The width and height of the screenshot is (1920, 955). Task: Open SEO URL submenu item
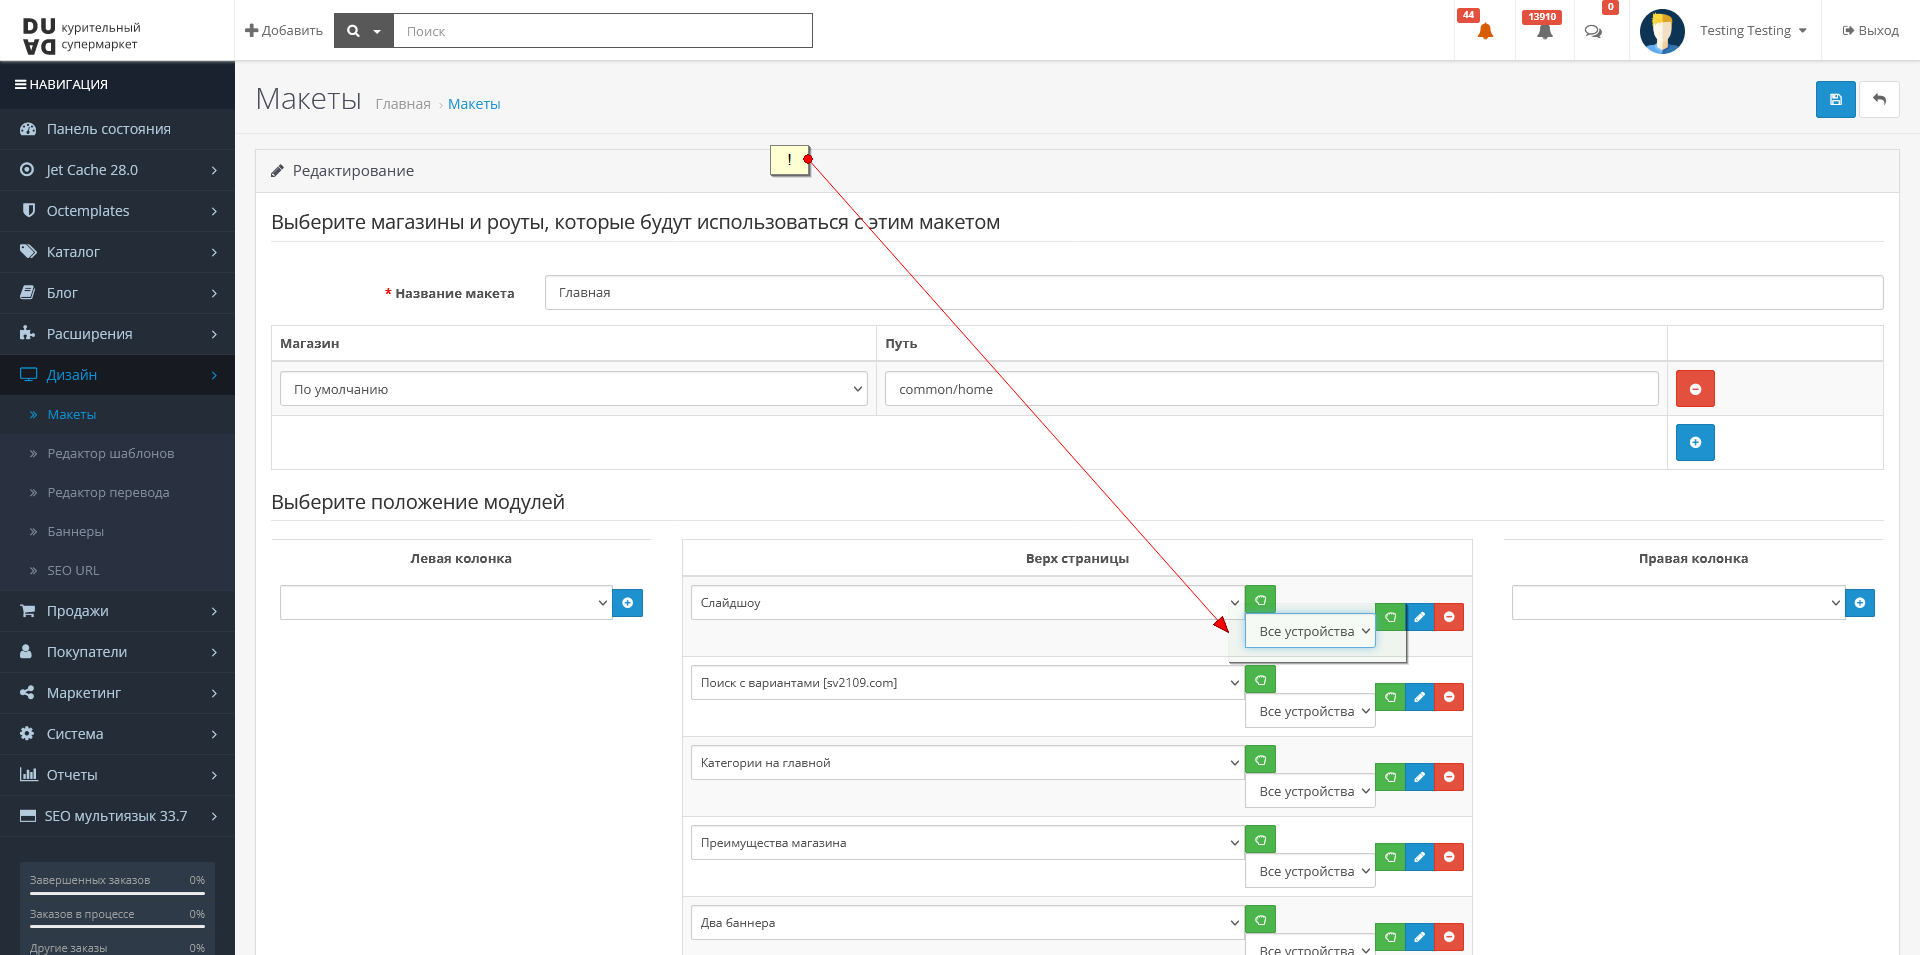tap(73, 571)
